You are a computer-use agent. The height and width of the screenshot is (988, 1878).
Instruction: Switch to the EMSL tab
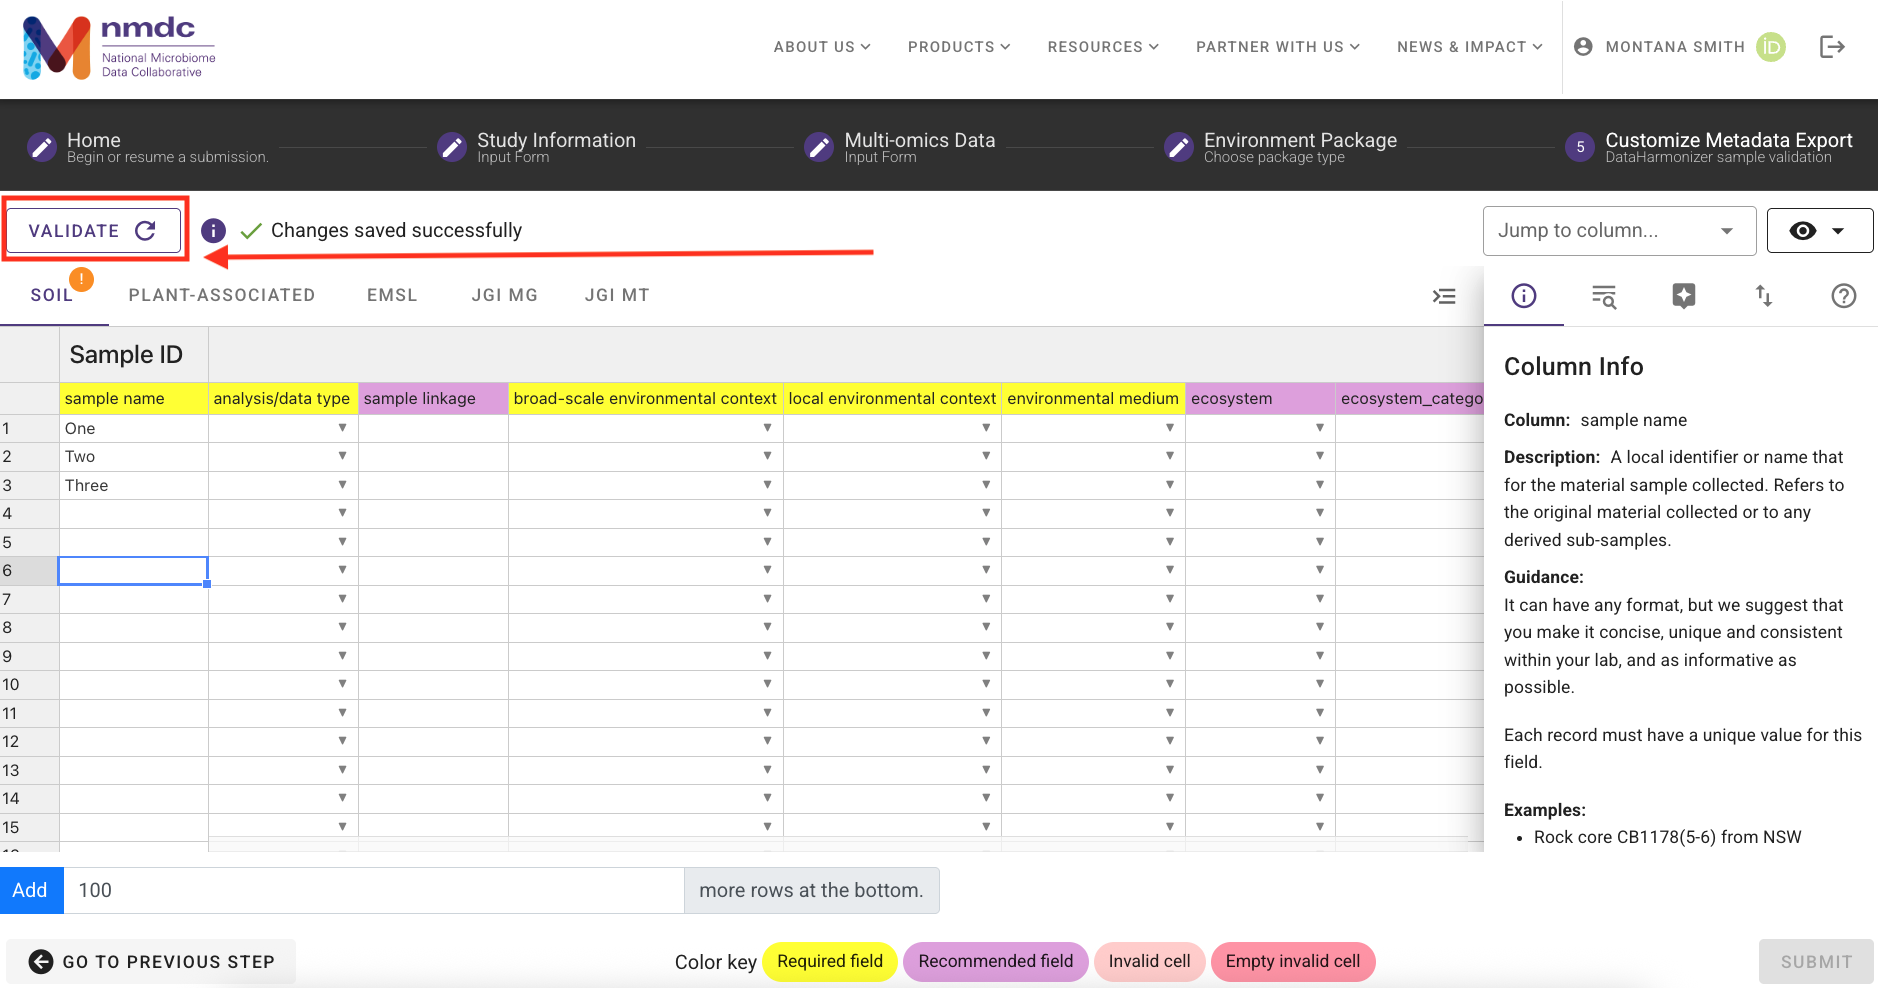[392, 296]
